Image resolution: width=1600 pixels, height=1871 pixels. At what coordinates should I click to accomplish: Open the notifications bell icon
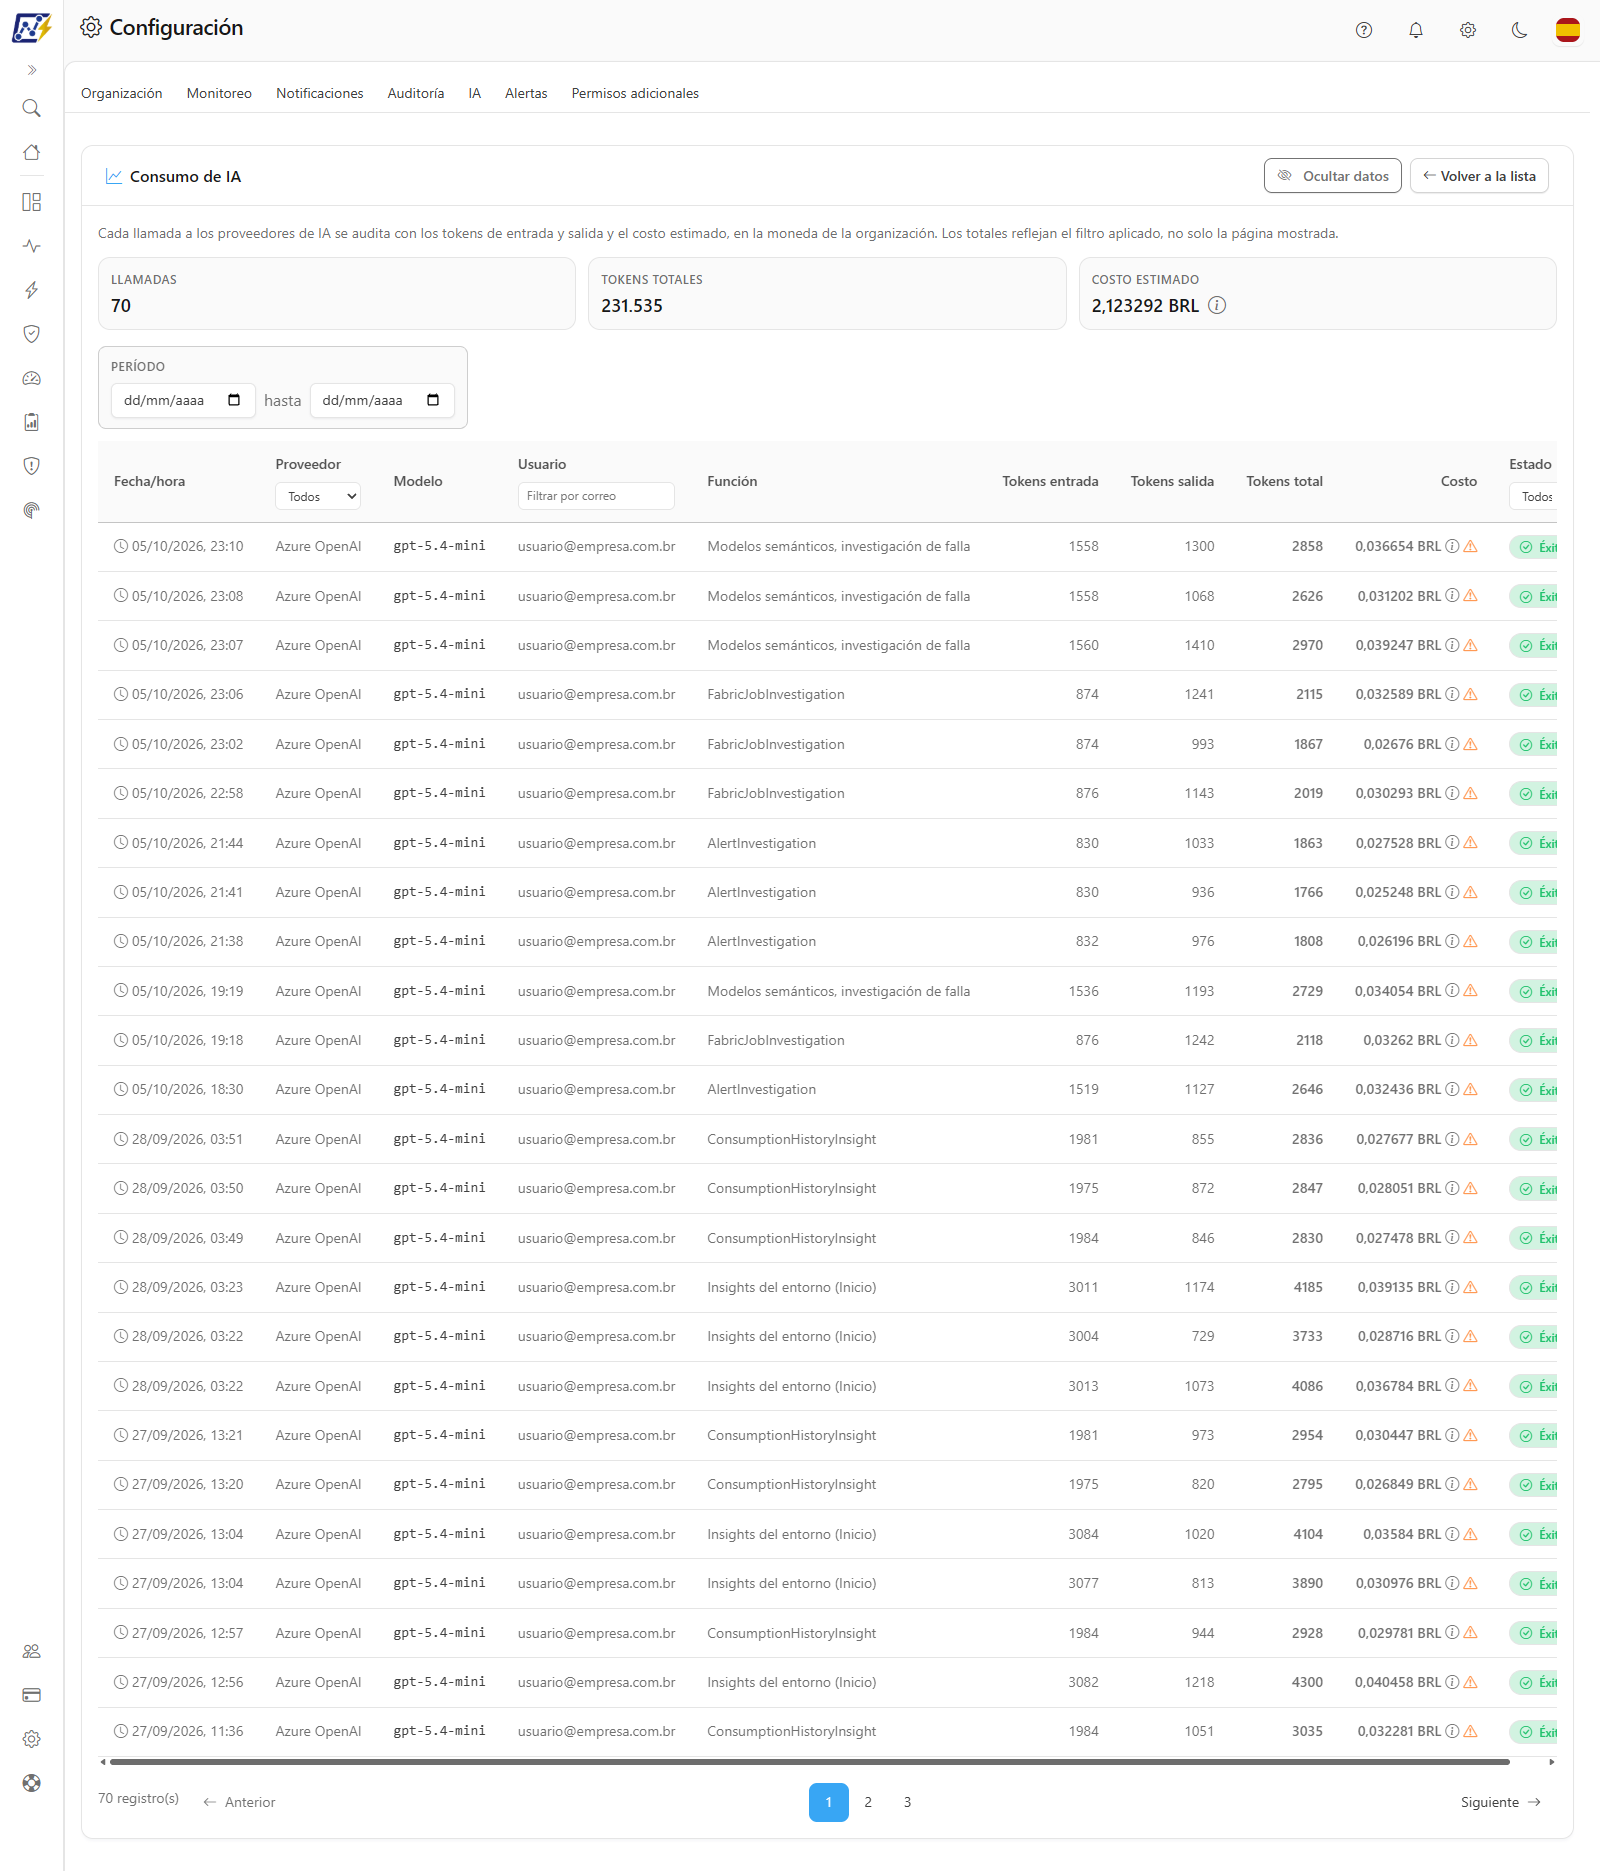[x=1416, y=30]
